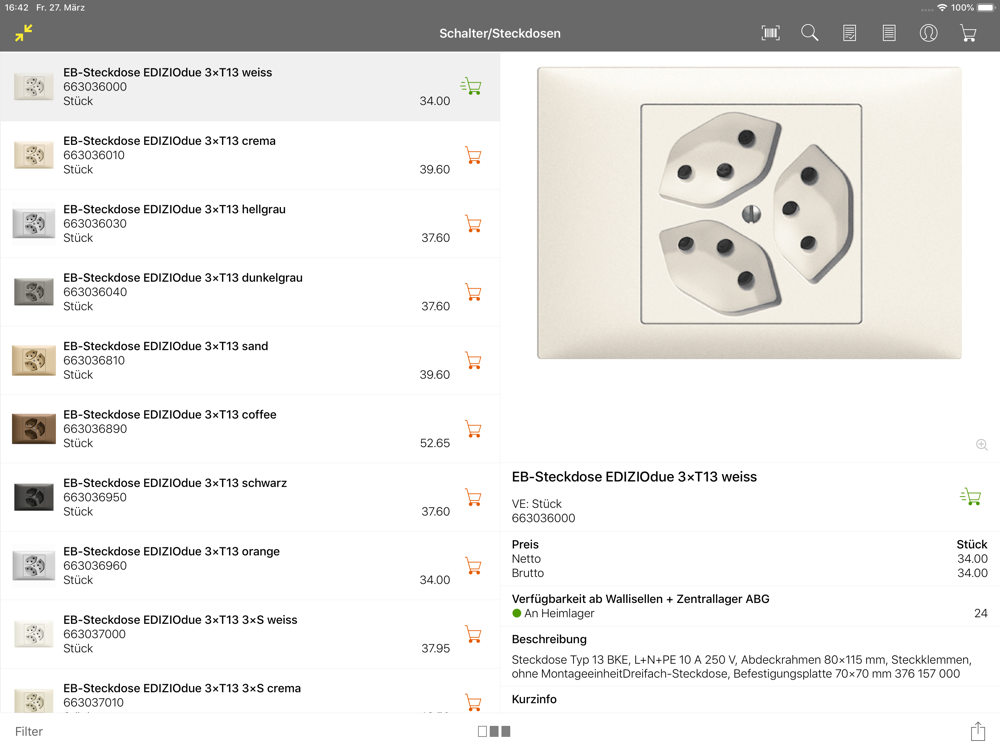The image size is (1000, 750).
Task: Select thumbnail of the schwarz socket
Action: pyautogui.click(x=34, y=497)
